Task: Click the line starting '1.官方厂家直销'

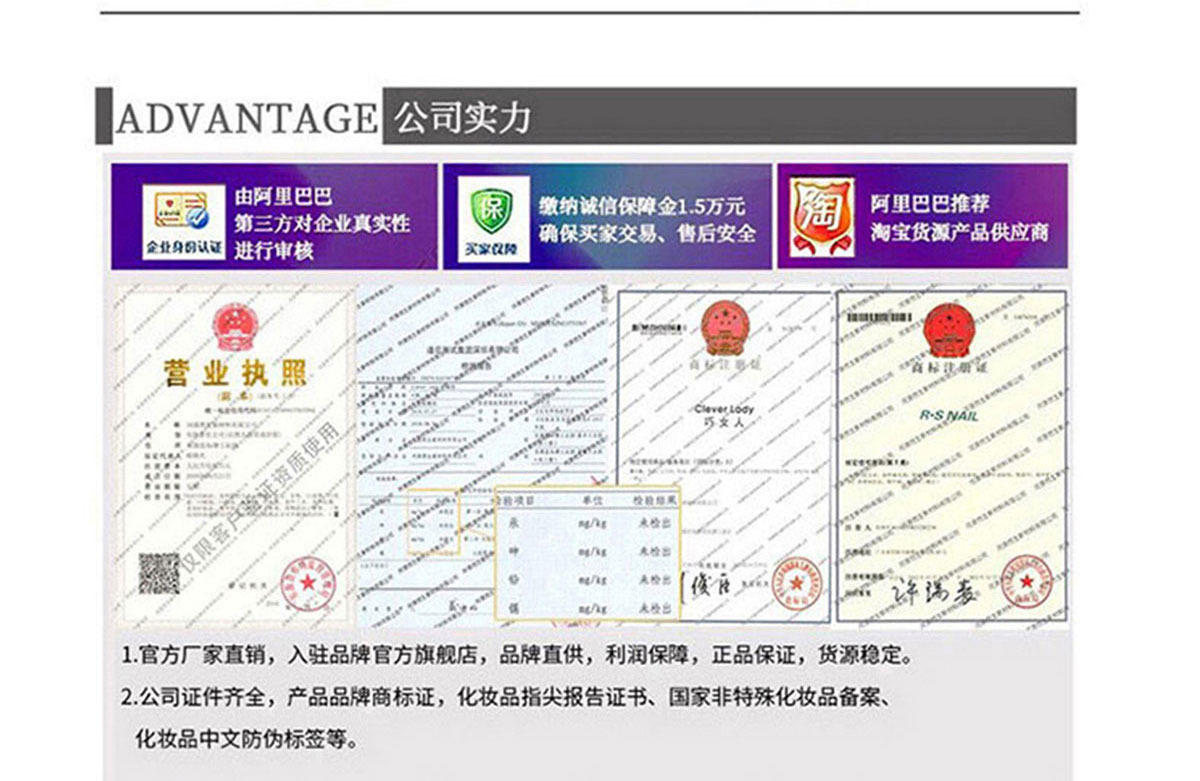Action: 516,657
